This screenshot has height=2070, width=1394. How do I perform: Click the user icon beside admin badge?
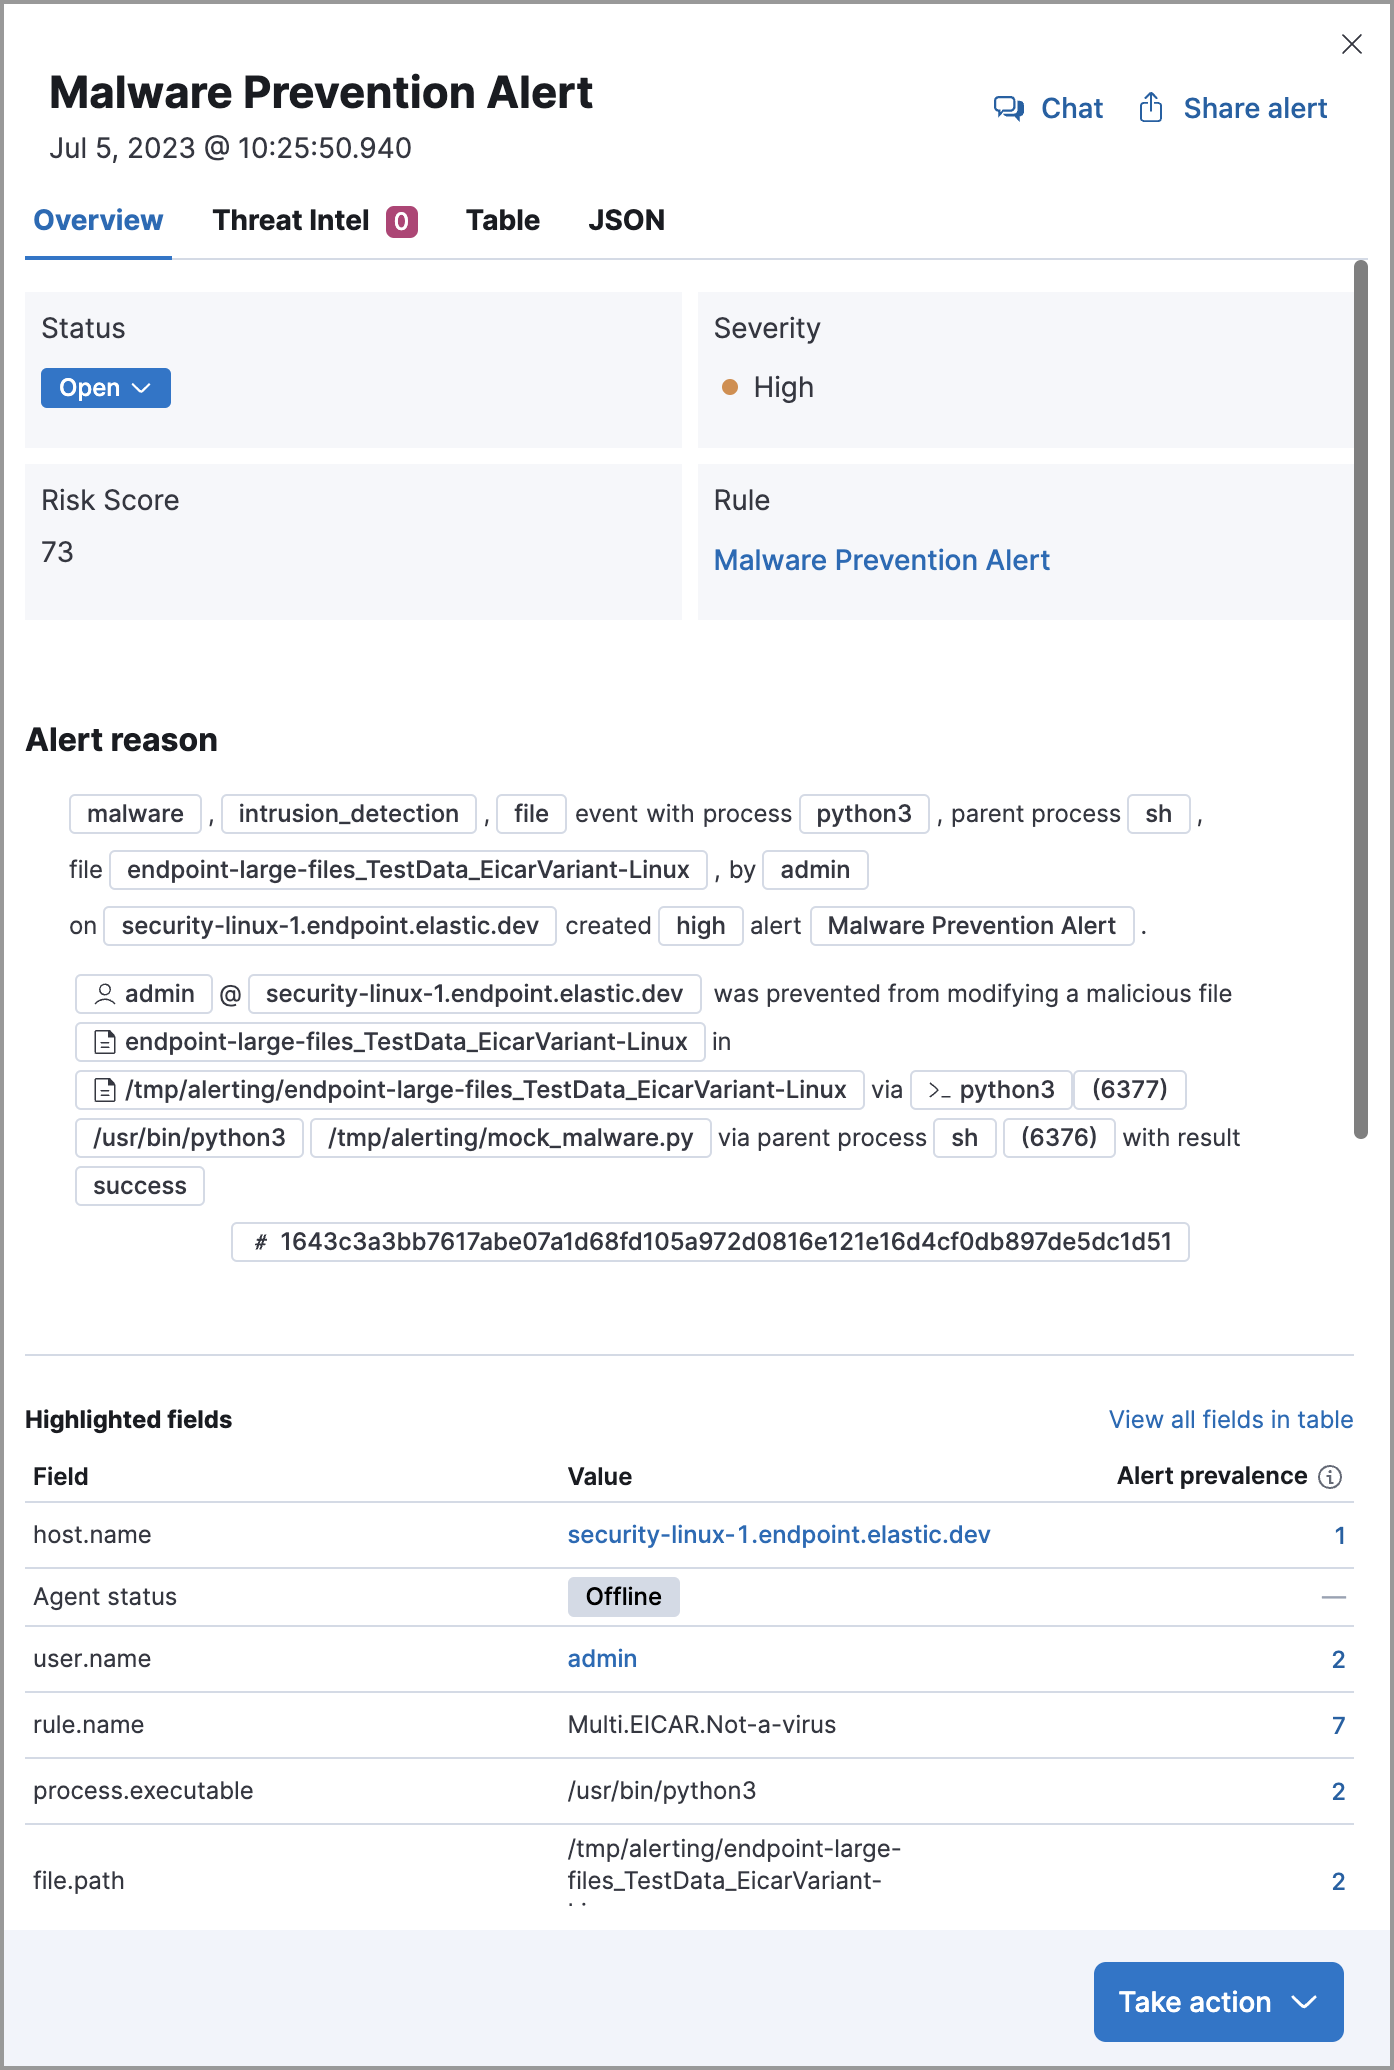(104, 994)
